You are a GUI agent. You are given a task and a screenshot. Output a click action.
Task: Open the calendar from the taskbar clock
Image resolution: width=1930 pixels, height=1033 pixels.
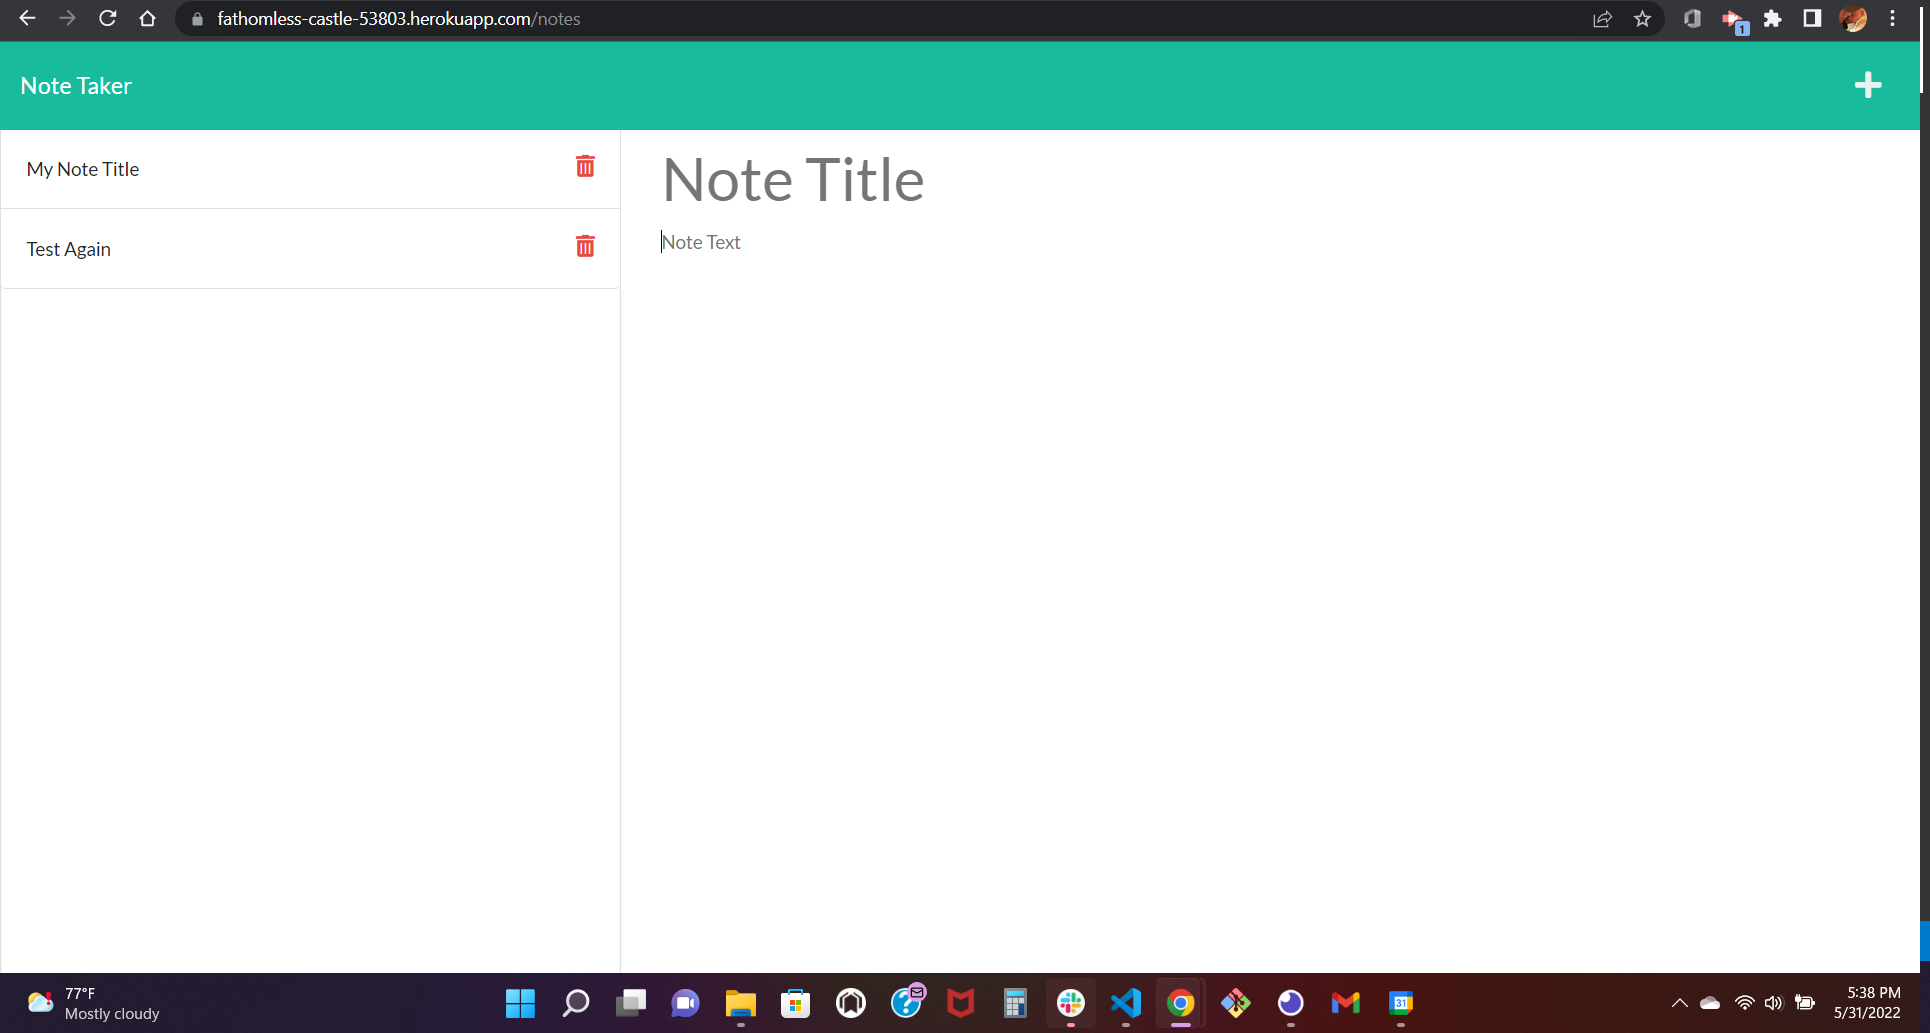coord(1868,1003)
